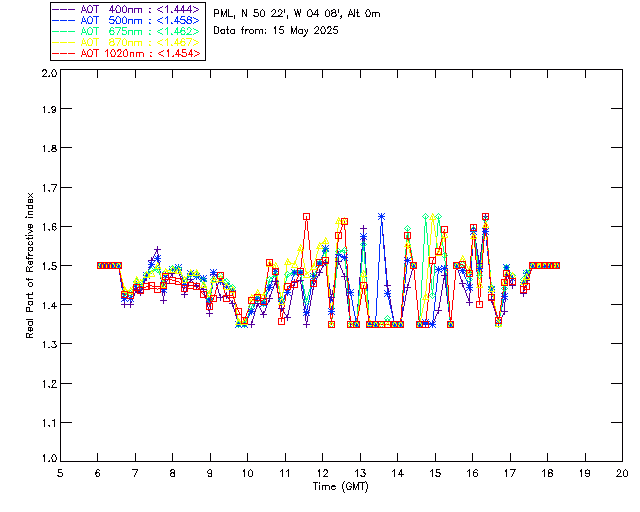Click the 14 hour x-axis label
Screen dimensions: 640x512
398,473
